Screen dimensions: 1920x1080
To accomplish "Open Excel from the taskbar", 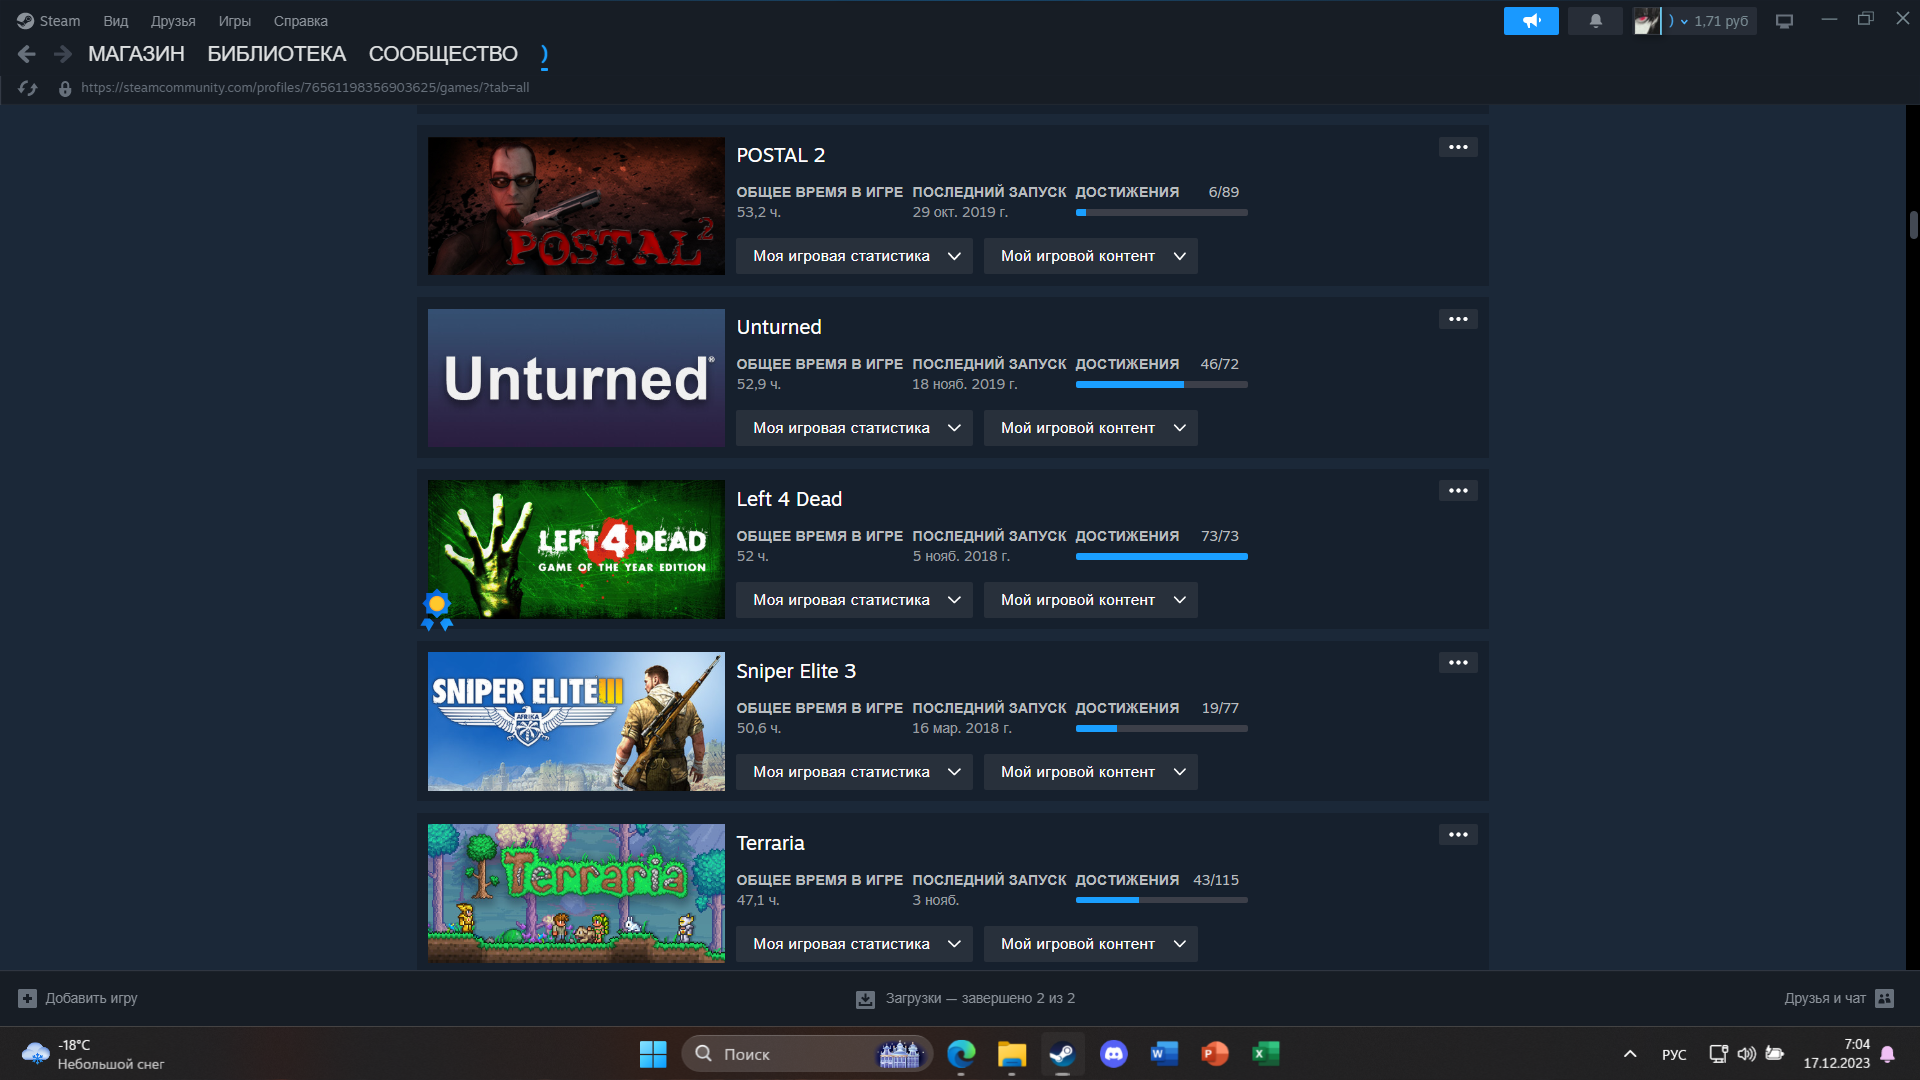I will 1265,1054.
